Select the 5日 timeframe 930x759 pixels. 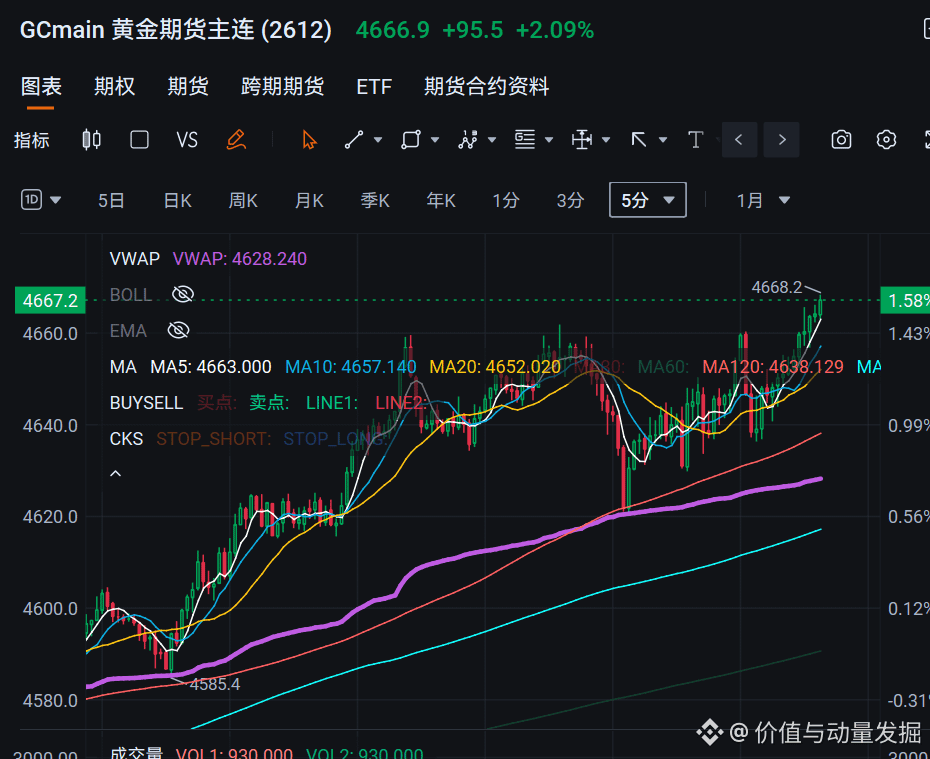tap(112, 200)
